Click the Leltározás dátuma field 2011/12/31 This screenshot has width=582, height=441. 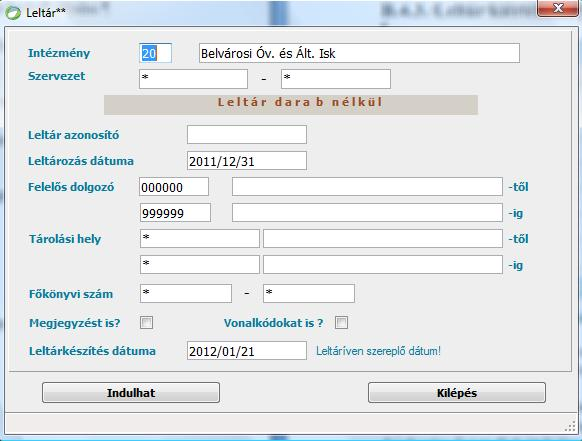pos(247,161)
